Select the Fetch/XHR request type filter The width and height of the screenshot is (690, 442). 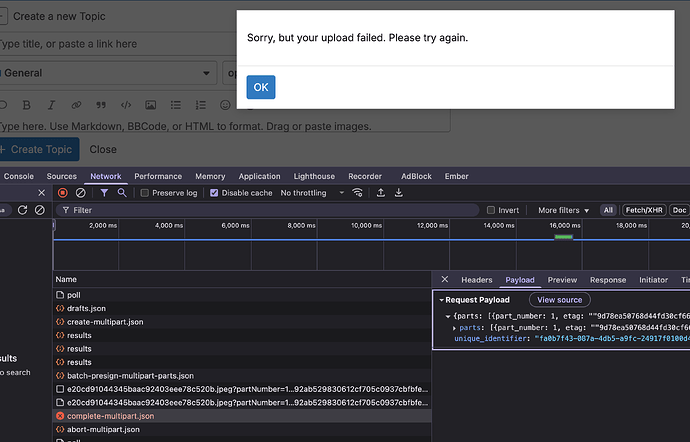[x=644, y=210]
